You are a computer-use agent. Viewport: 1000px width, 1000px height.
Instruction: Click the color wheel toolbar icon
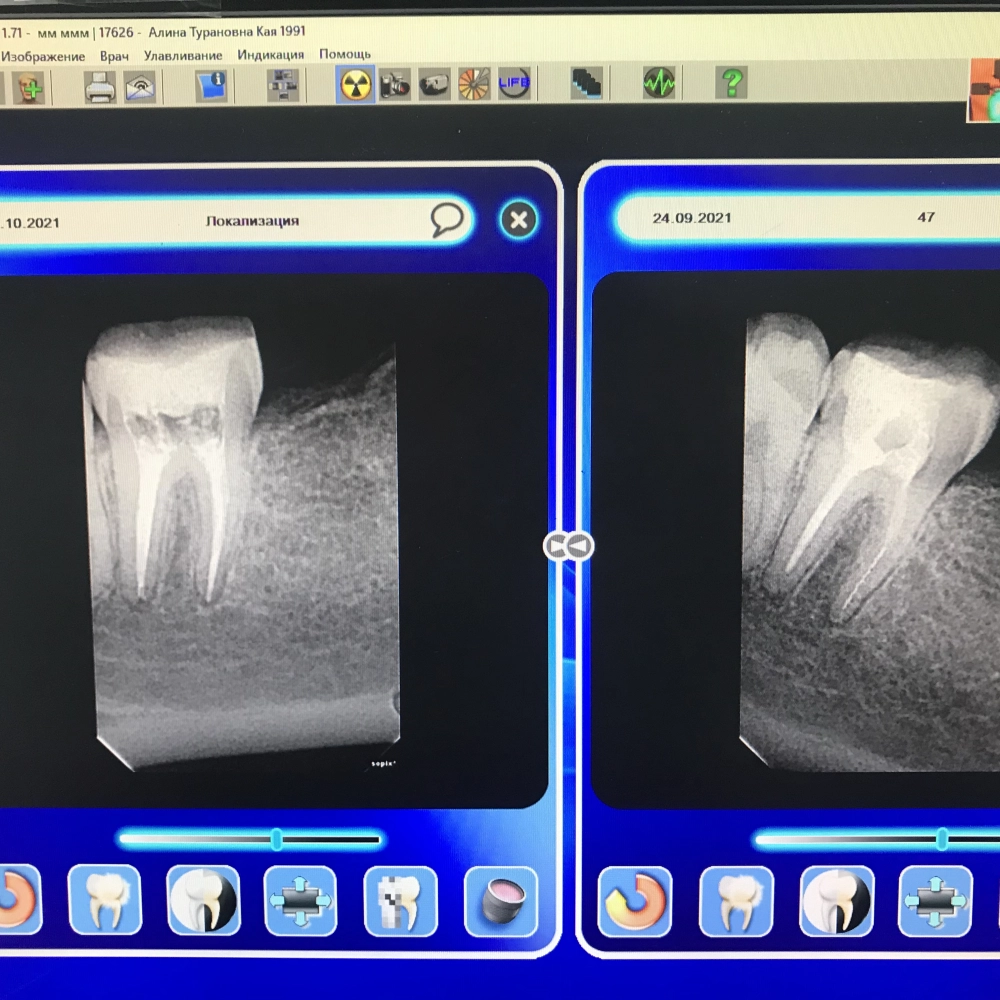coord(474,84)
